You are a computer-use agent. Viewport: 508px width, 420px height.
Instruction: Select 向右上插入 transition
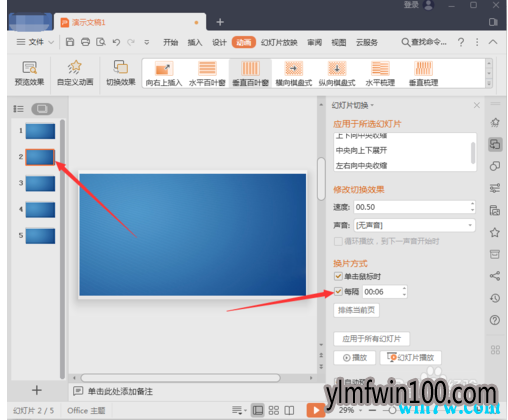pyautogui.click(x=164, y=74)
